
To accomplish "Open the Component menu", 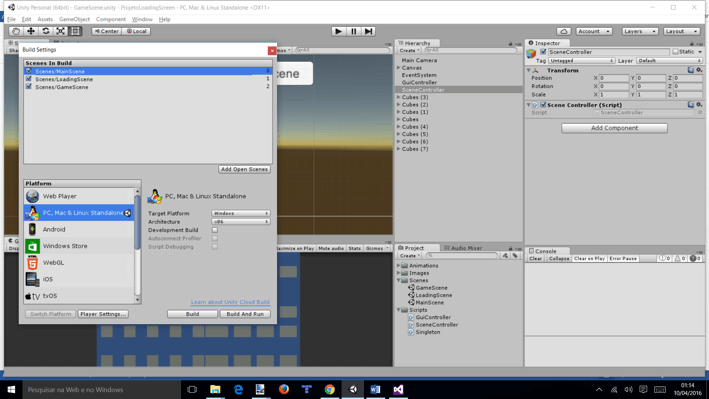I will (x=111, y=19).
